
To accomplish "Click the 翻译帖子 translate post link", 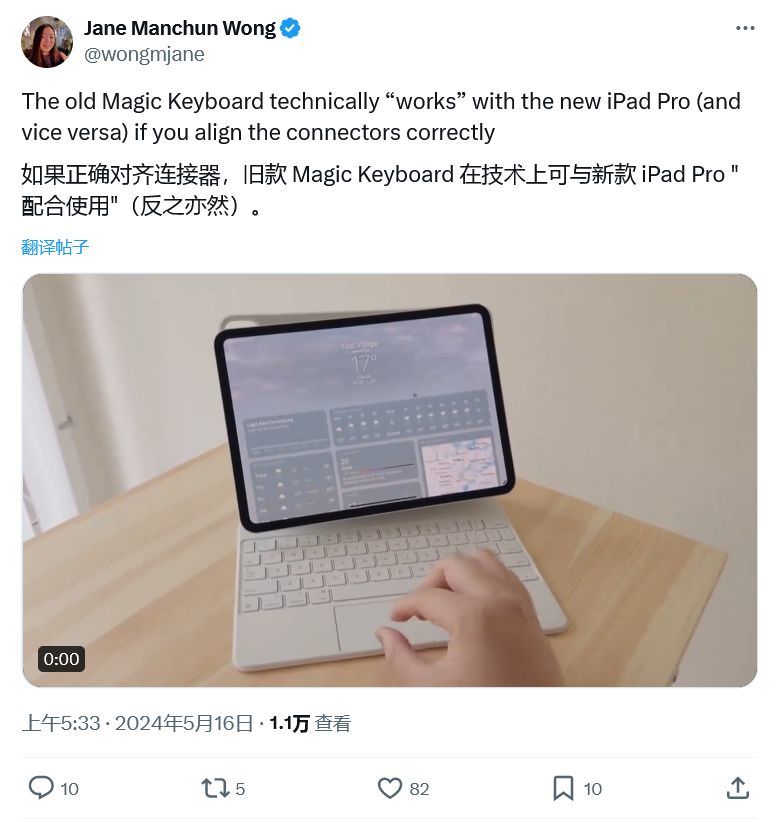I will click(x=55, y=247).
